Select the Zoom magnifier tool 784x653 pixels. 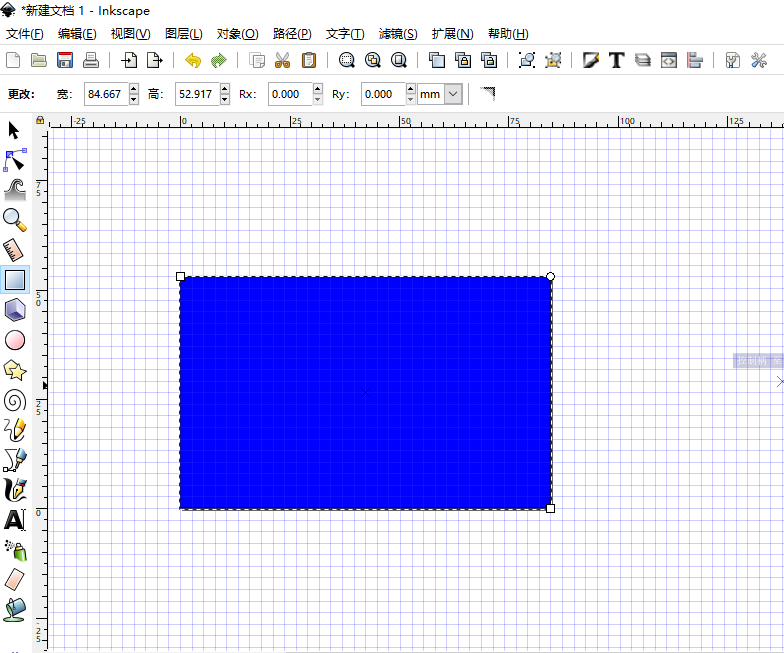click(15, 220)
